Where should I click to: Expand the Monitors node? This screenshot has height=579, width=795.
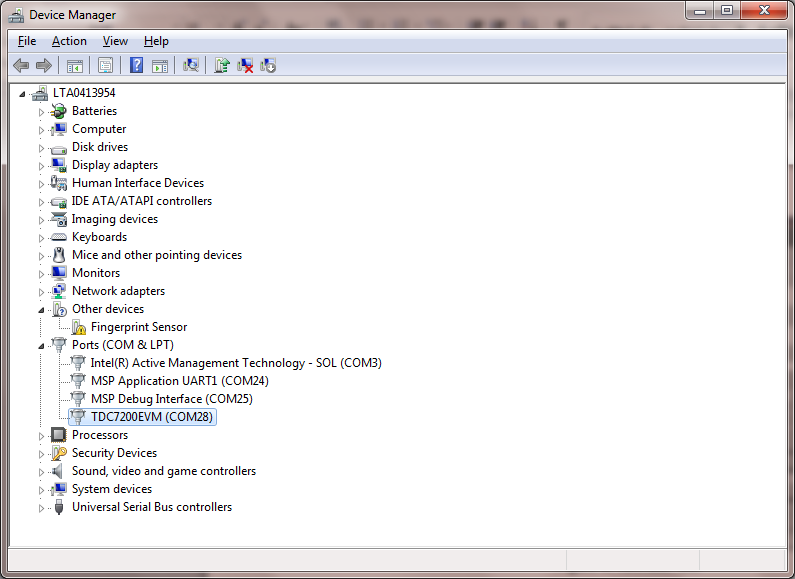[42, 274]
